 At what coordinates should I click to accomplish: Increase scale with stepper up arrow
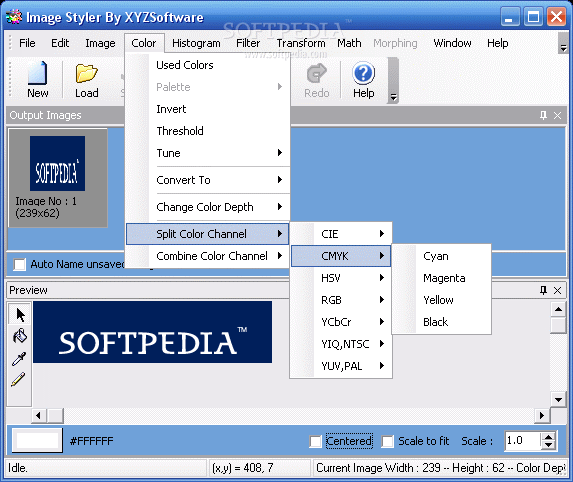tap(548, 437)
